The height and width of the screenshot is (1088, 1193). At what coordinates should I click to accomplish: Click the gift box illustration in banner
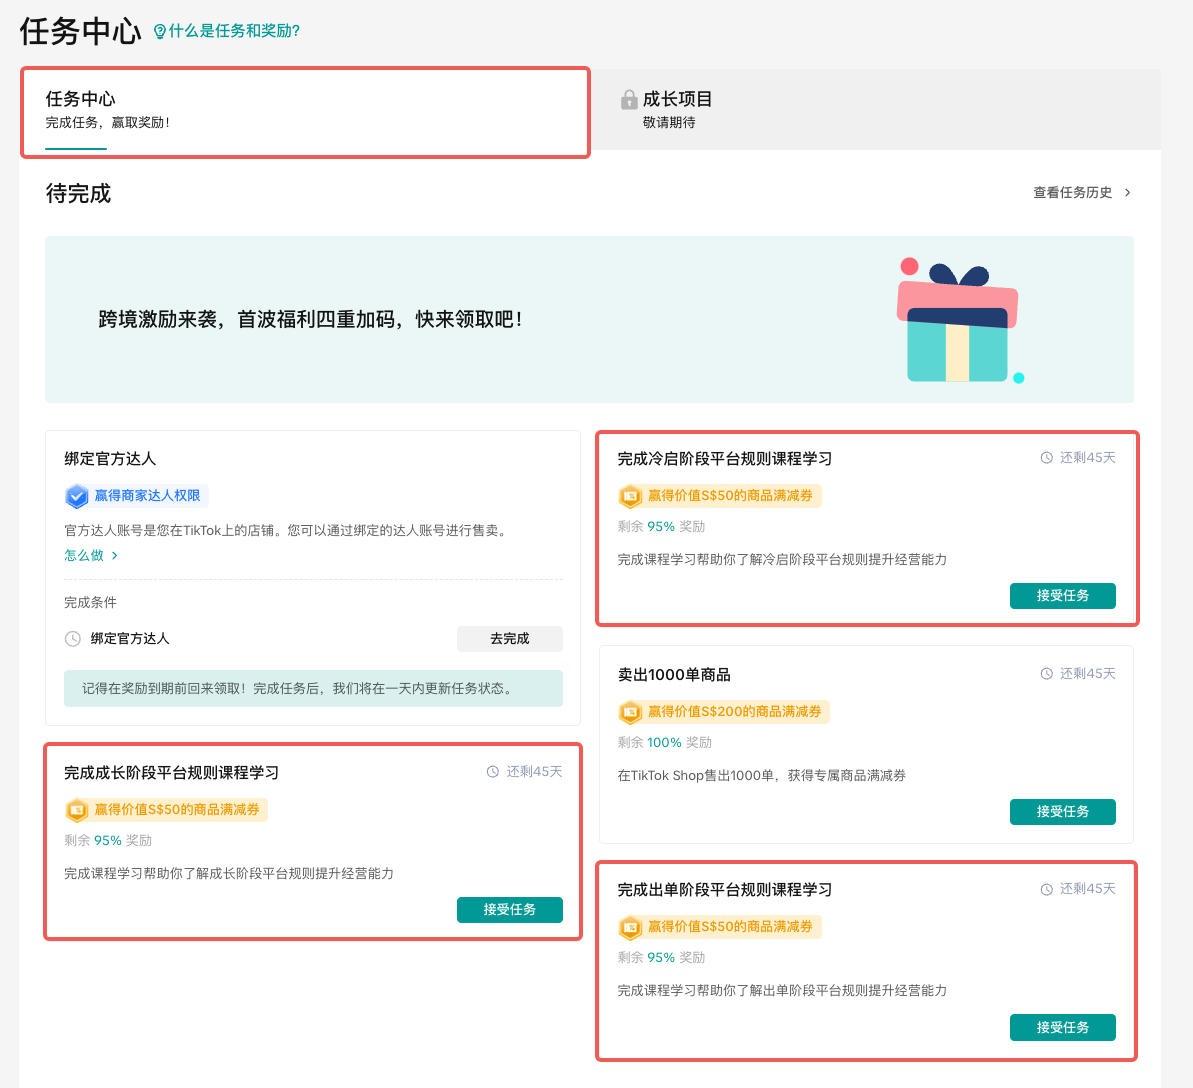tap(957, 323)
